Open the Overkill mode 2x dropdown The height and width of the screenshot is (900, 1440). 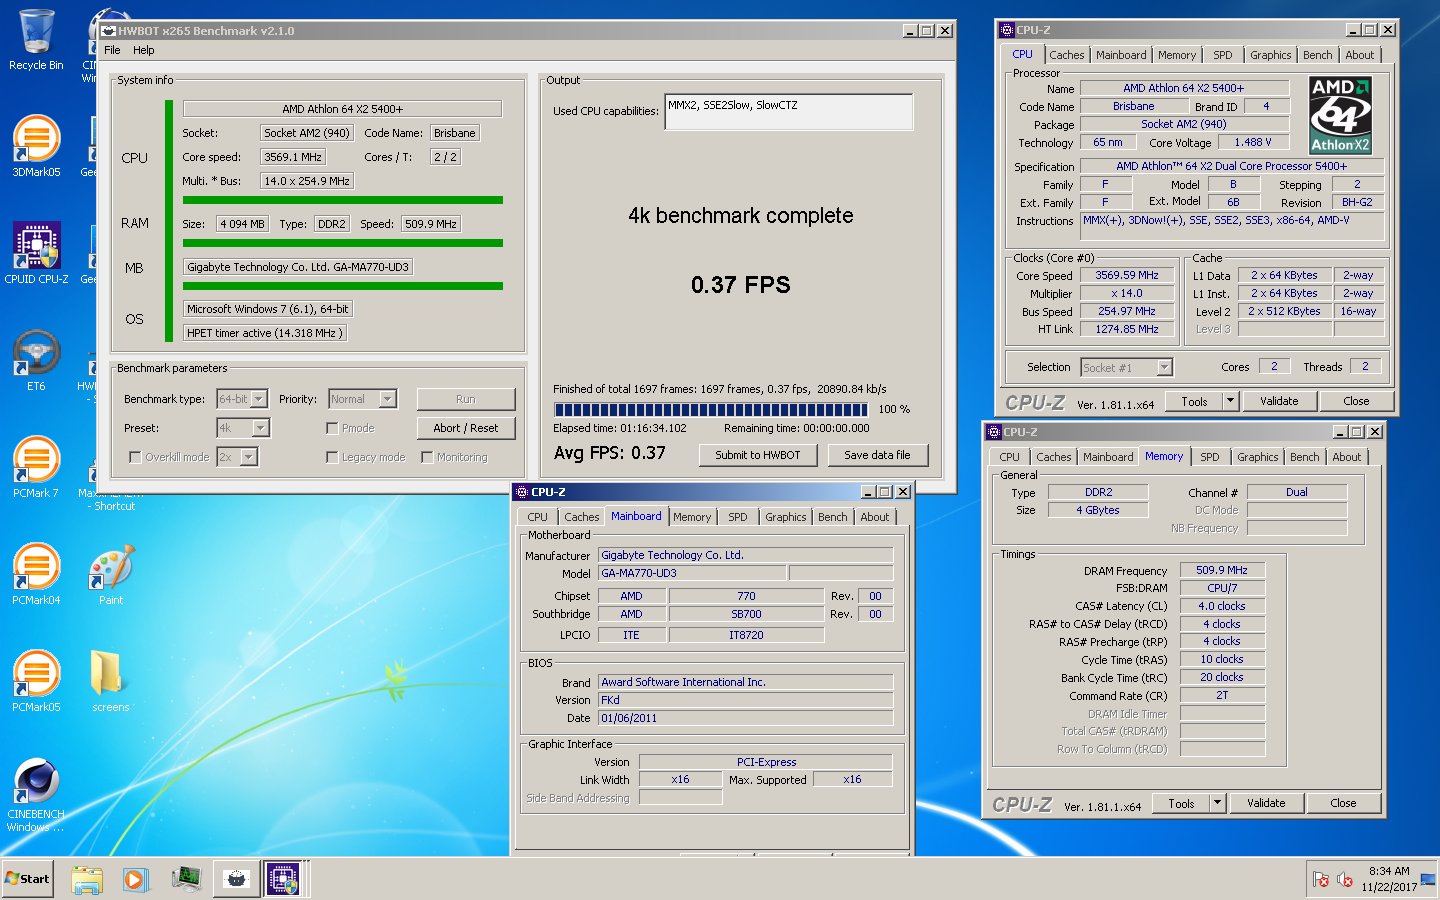click(249, 457)
